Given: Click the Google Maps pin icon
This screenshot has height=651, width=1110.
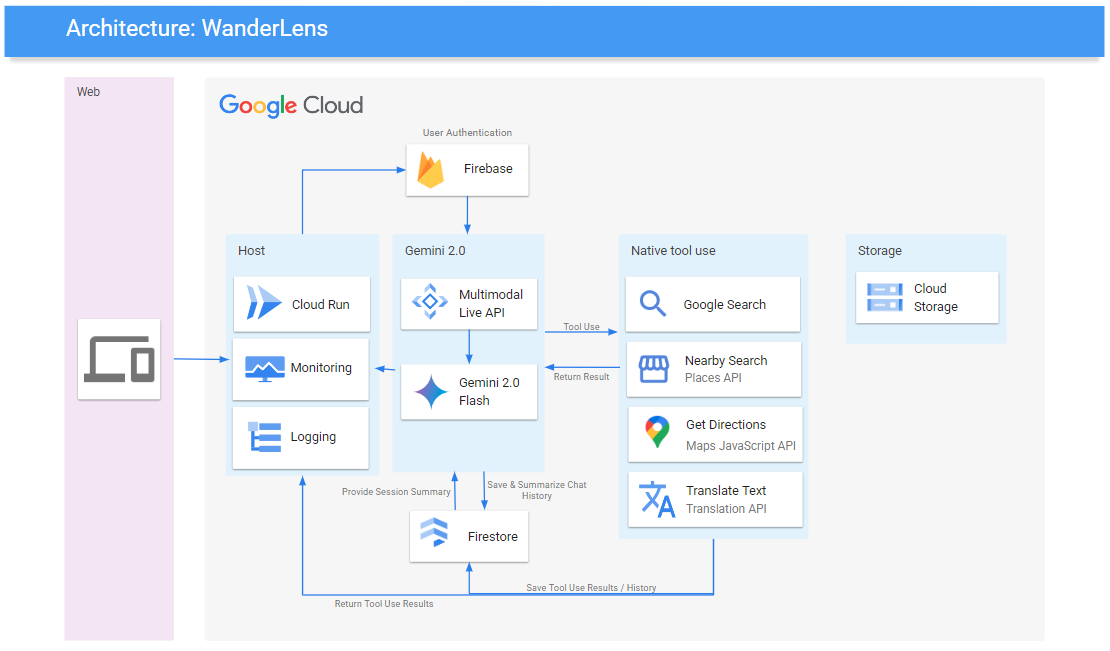Looking at the screenshot, I should coord(657,432).
